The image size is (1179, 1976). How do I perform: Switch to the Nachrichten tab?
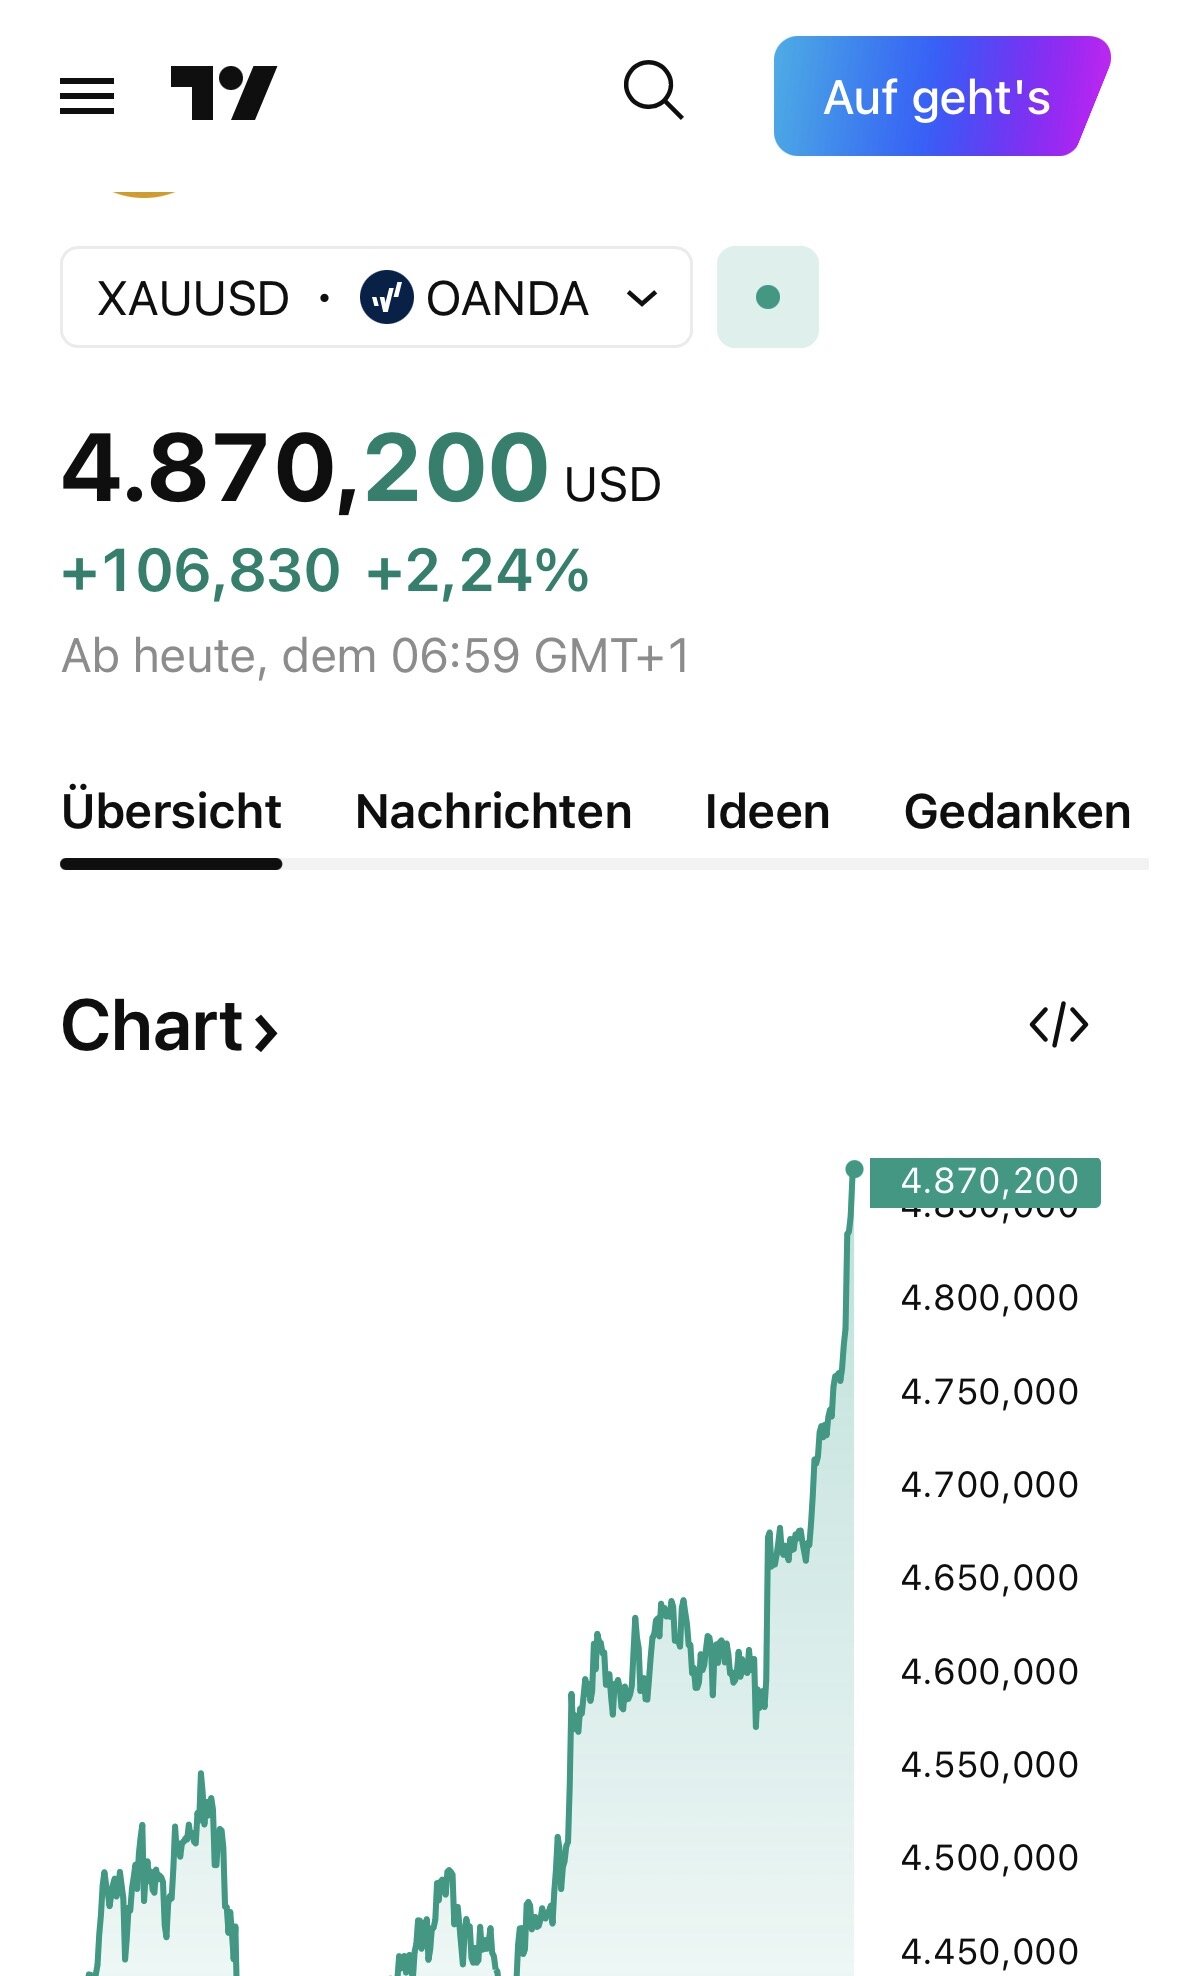(493, 812)
